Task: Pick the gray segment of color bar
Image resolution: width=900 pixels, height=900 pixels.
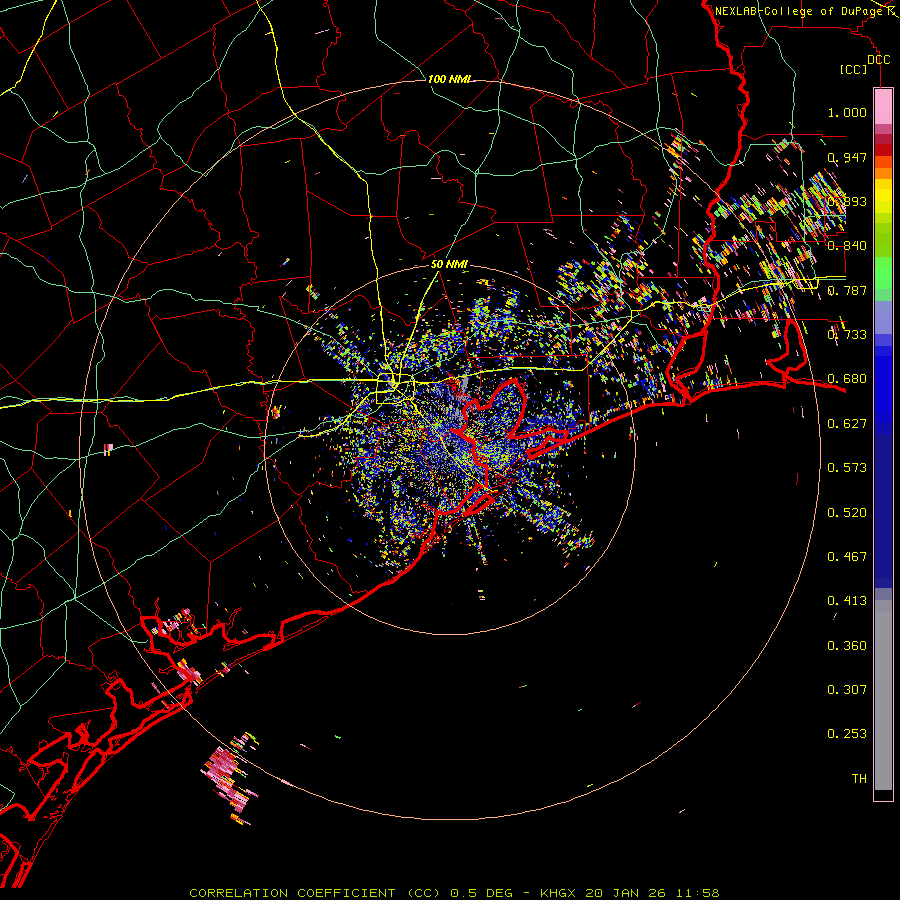Action: pyautogui.click(x=883, y=695)
